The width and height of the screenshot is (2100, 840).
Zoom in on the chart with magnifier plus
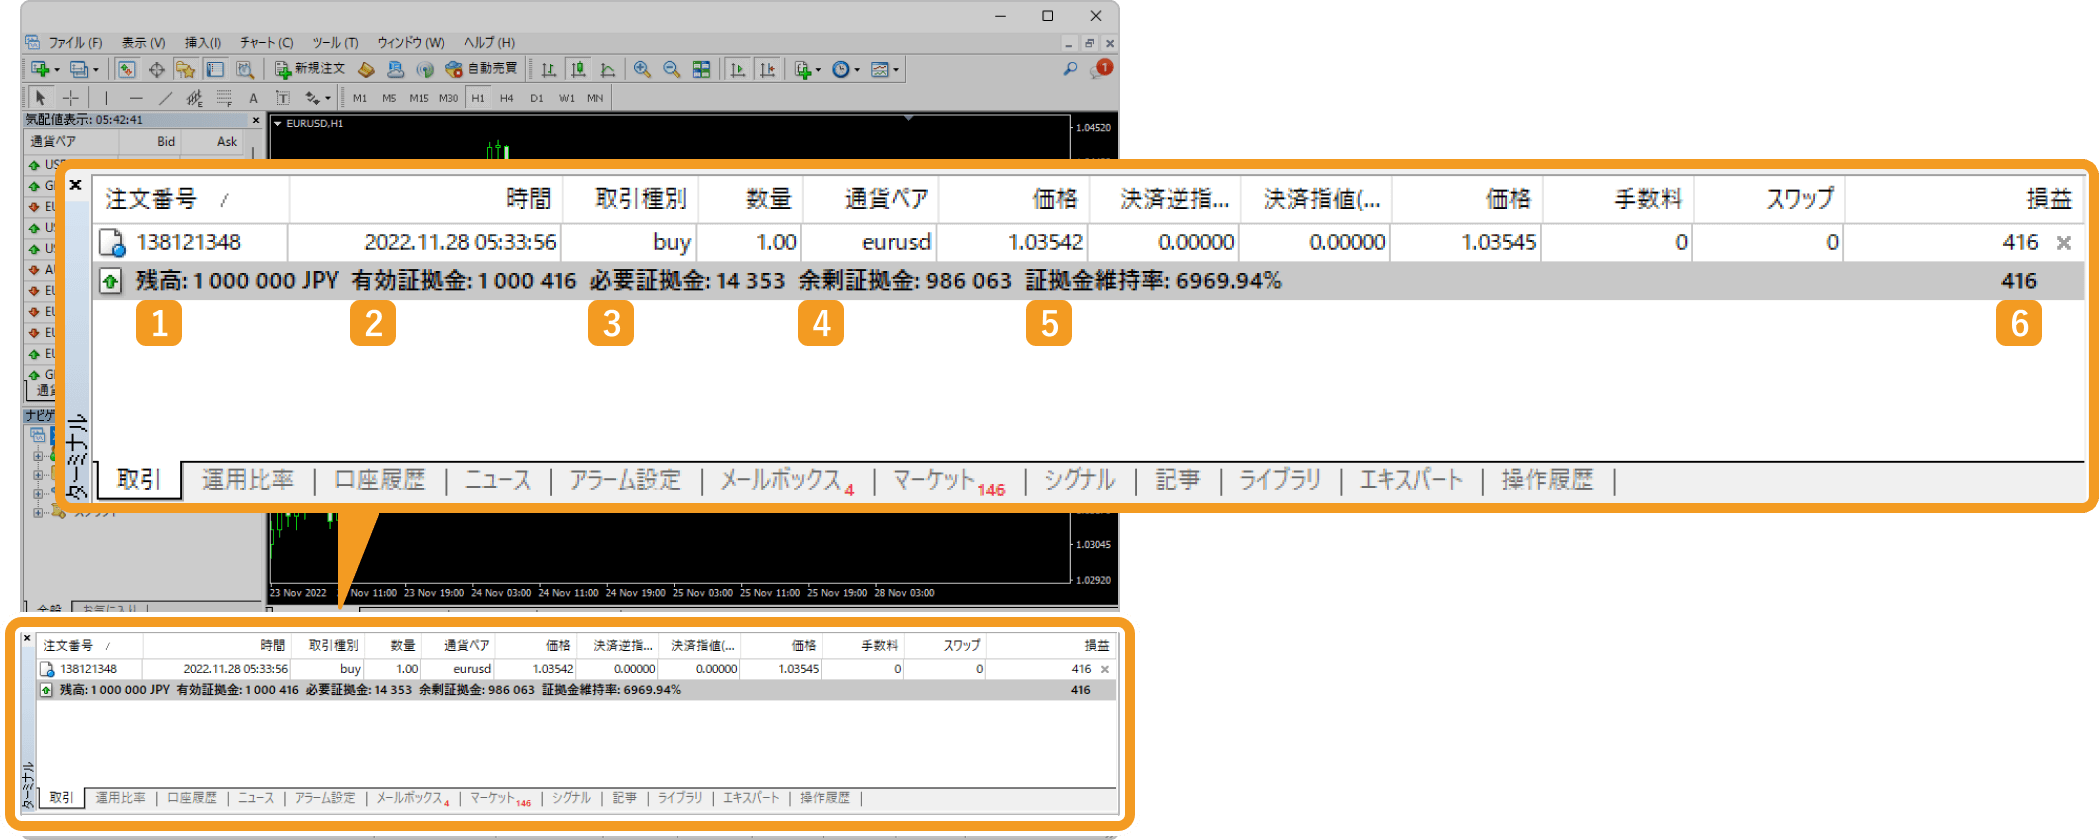pos(642,69)
